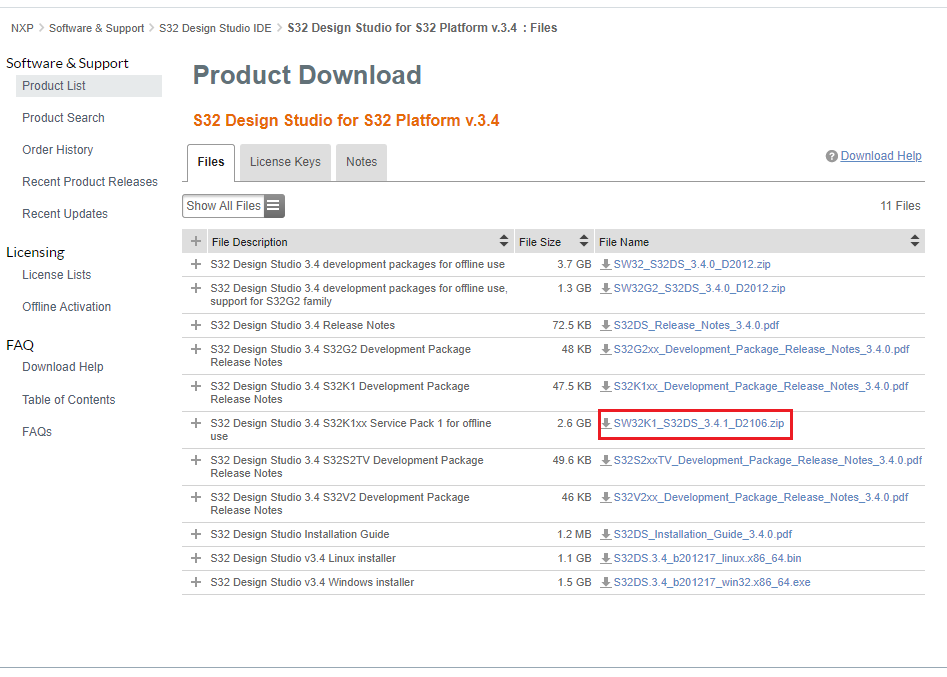This screenshot has width=947, height=677.
Task: Open Download Help link at top right
Action: click(x=881, y=156)
